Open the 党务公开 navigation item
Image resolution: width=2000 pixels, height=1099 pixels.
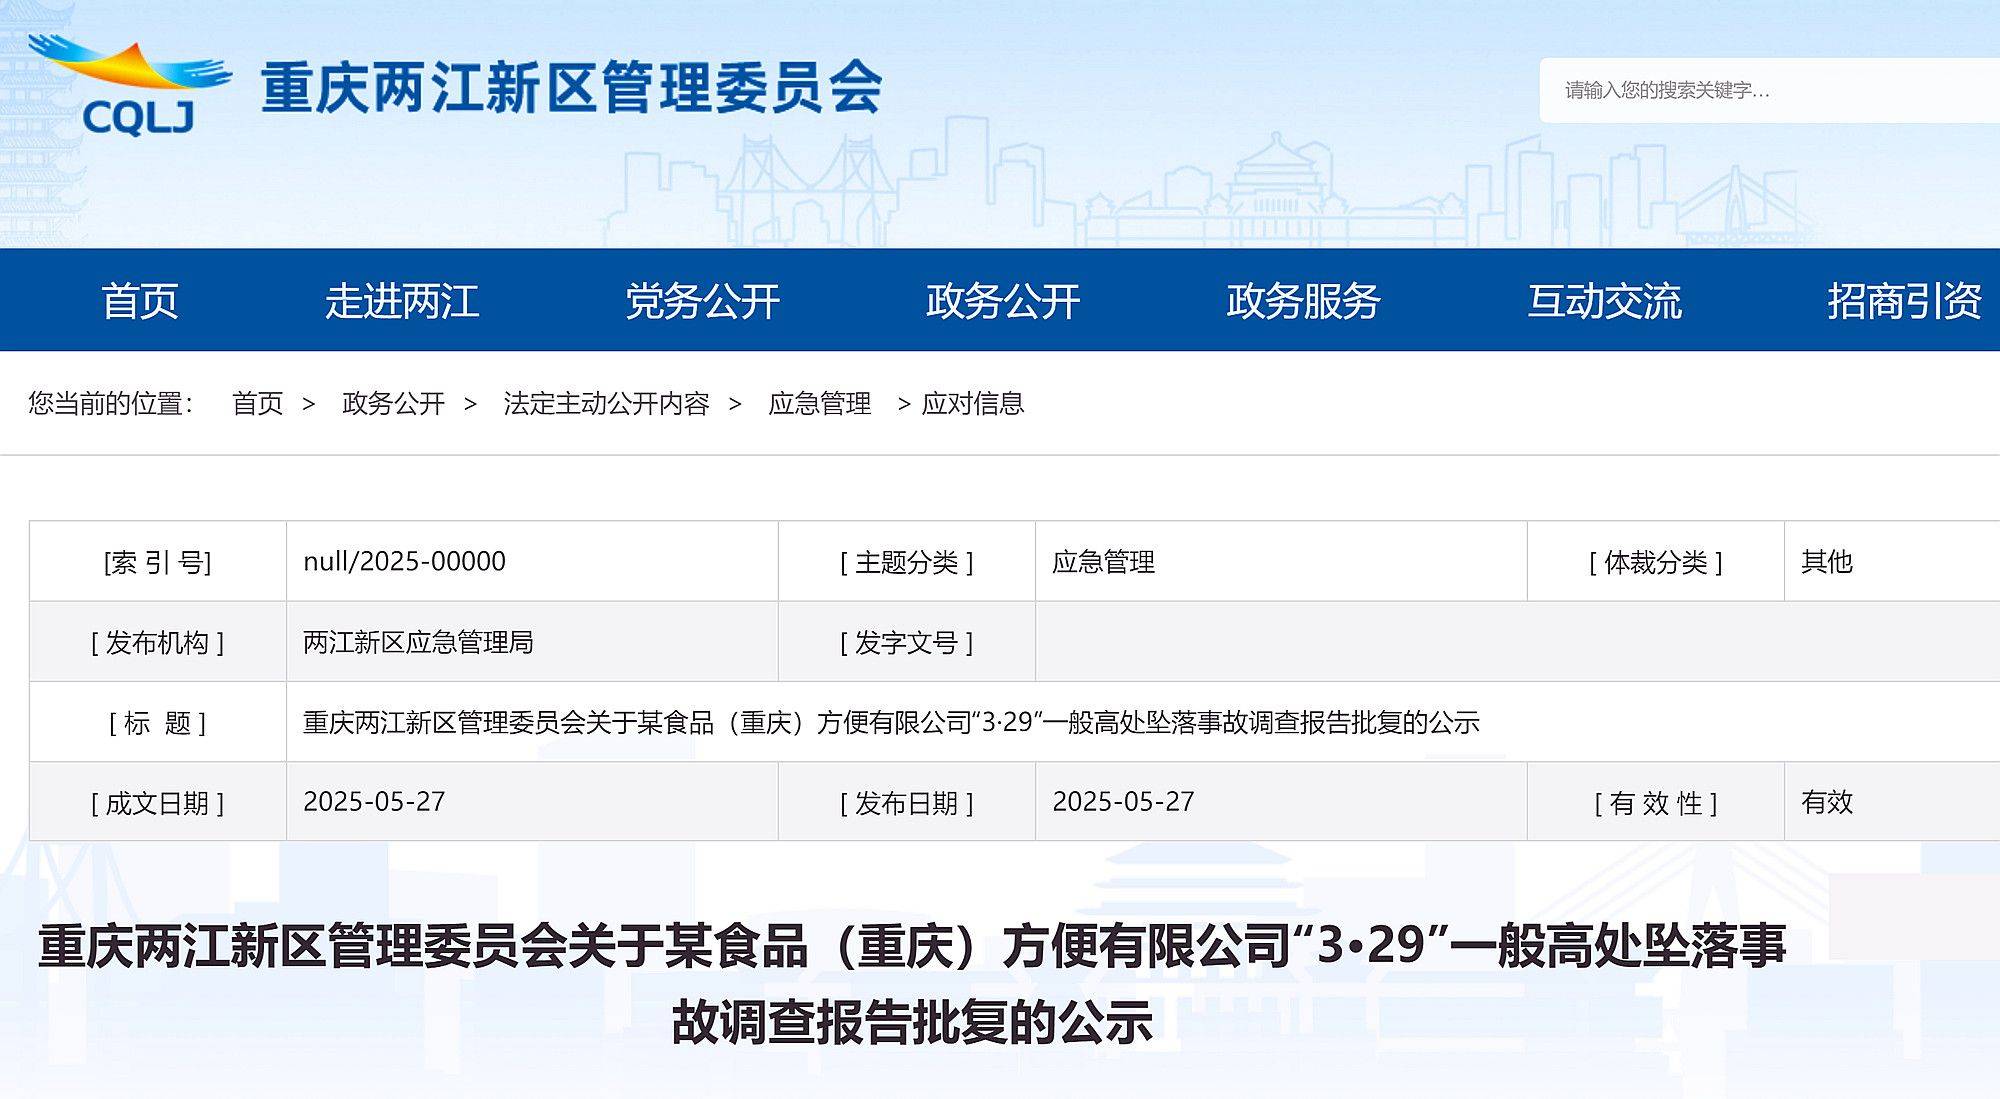click(x=703, y=301)
